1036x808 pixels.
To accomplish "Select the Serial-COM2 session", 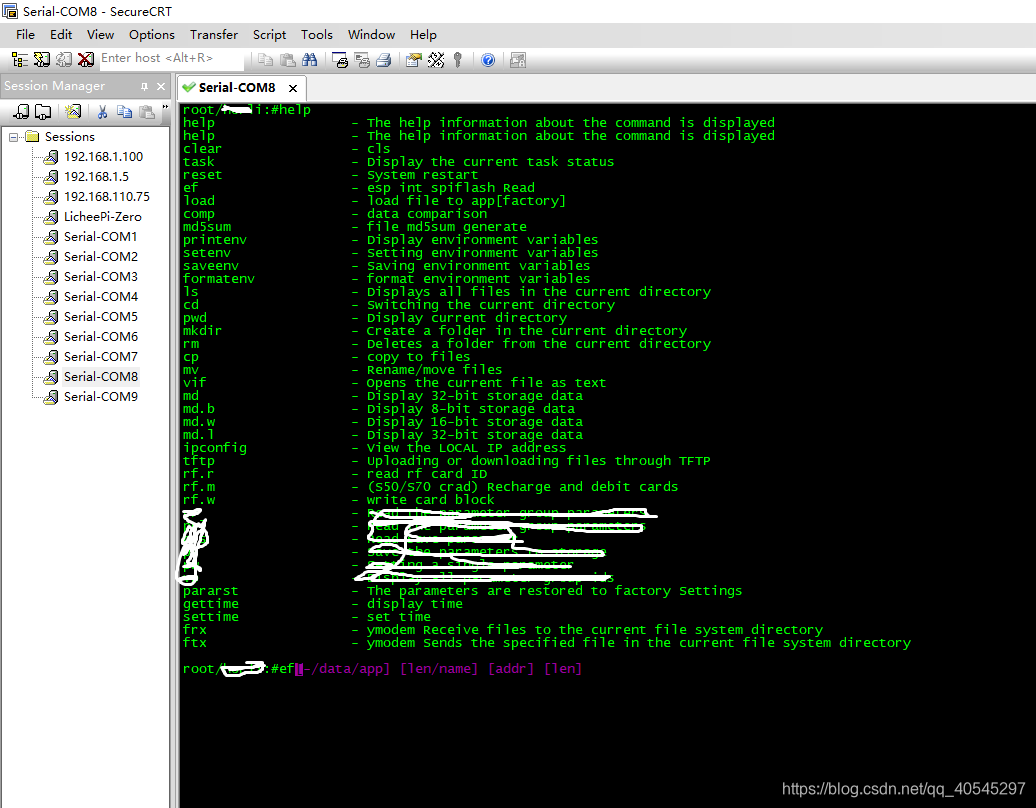I will pos(100,256).
